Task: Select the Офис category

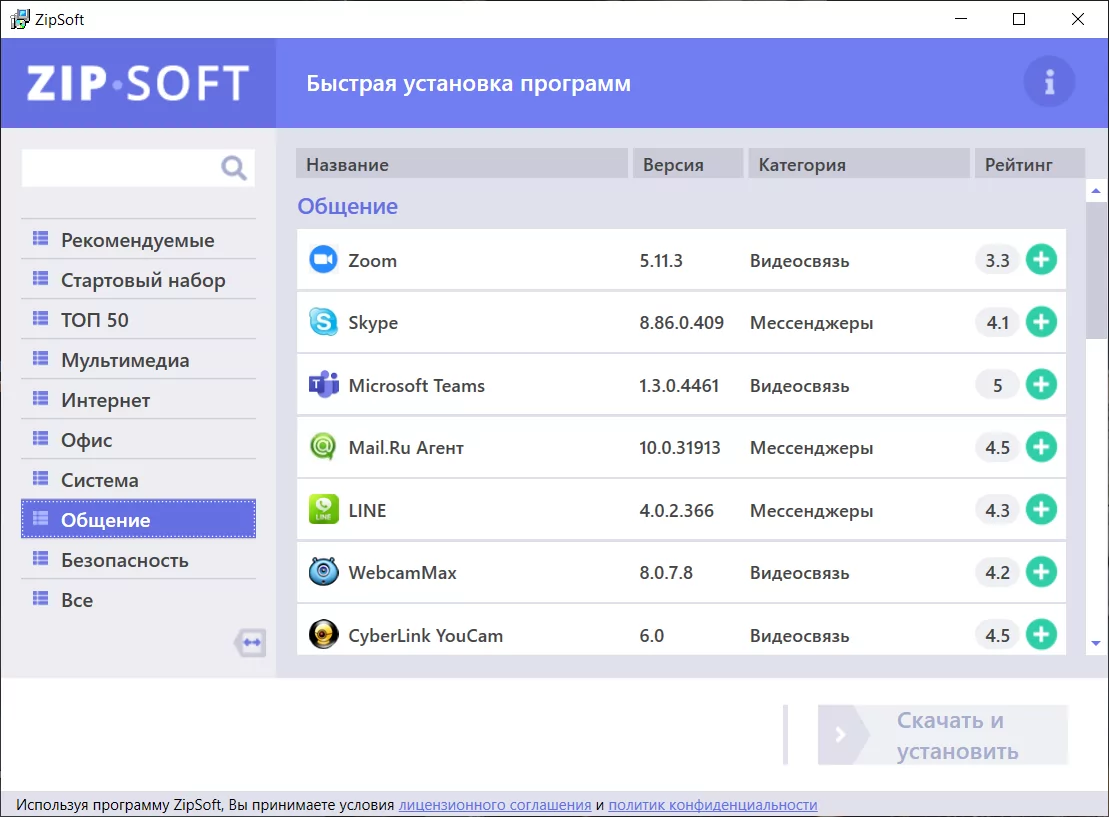Action: pyautogui.click(x=139, y=440)
